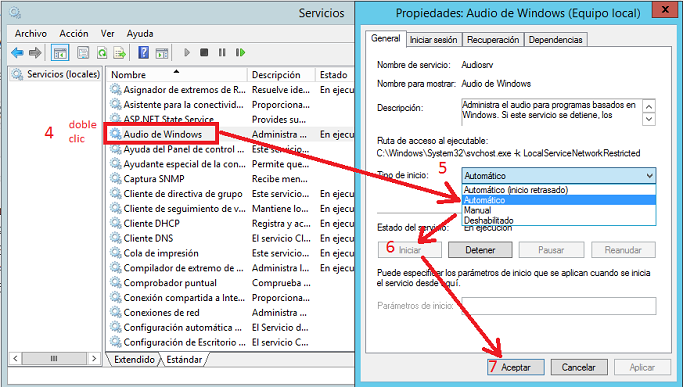Image resolution: width=683 pixels, height=387 pixels.
Task: Open the Ayuda menu
Action: click(x=140, y=34)
